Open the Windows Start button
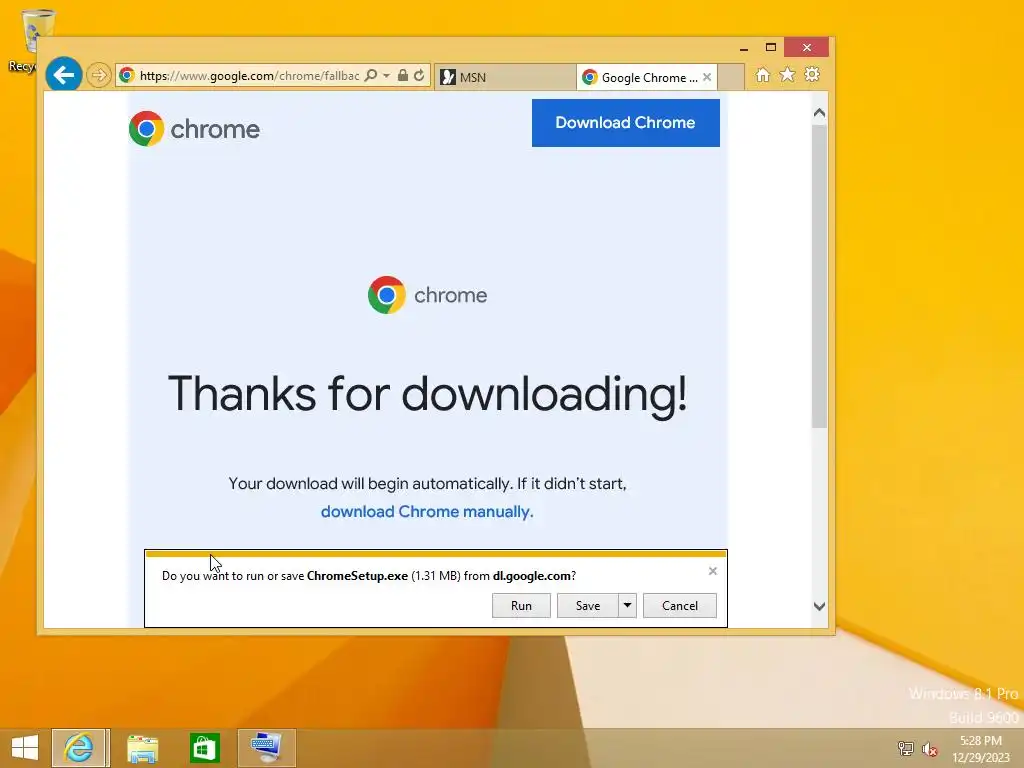Screen dimensions: 1024x768 (25, 748)
